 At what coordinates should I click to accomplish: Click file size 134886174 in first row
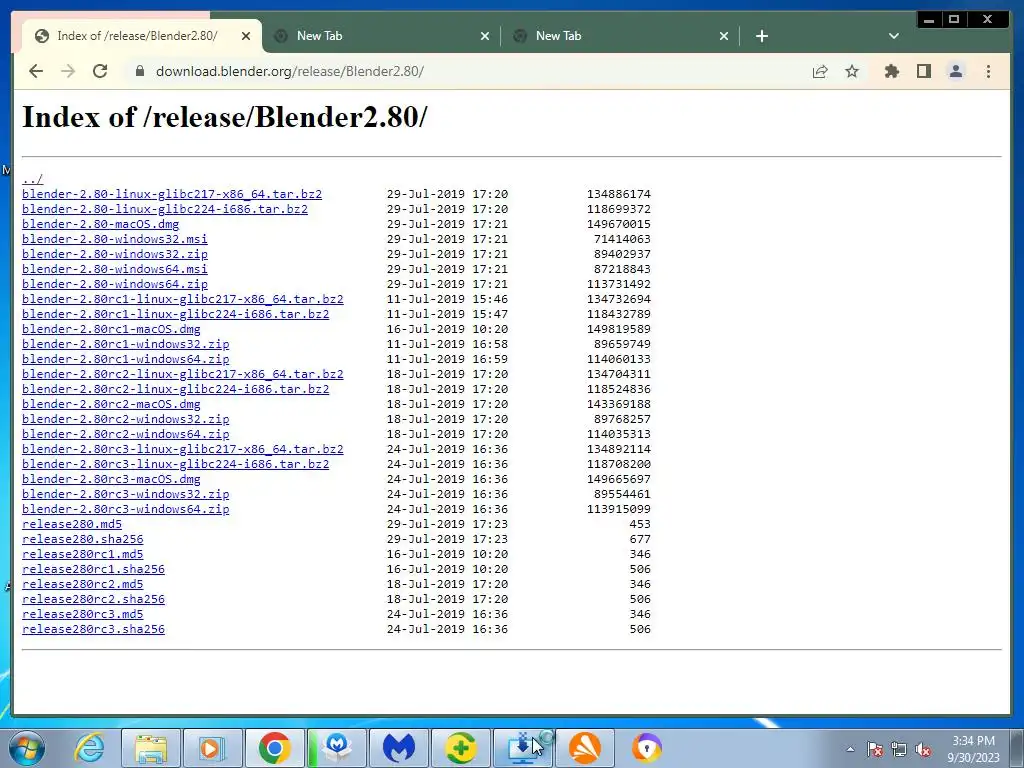(x=618, y=194)
